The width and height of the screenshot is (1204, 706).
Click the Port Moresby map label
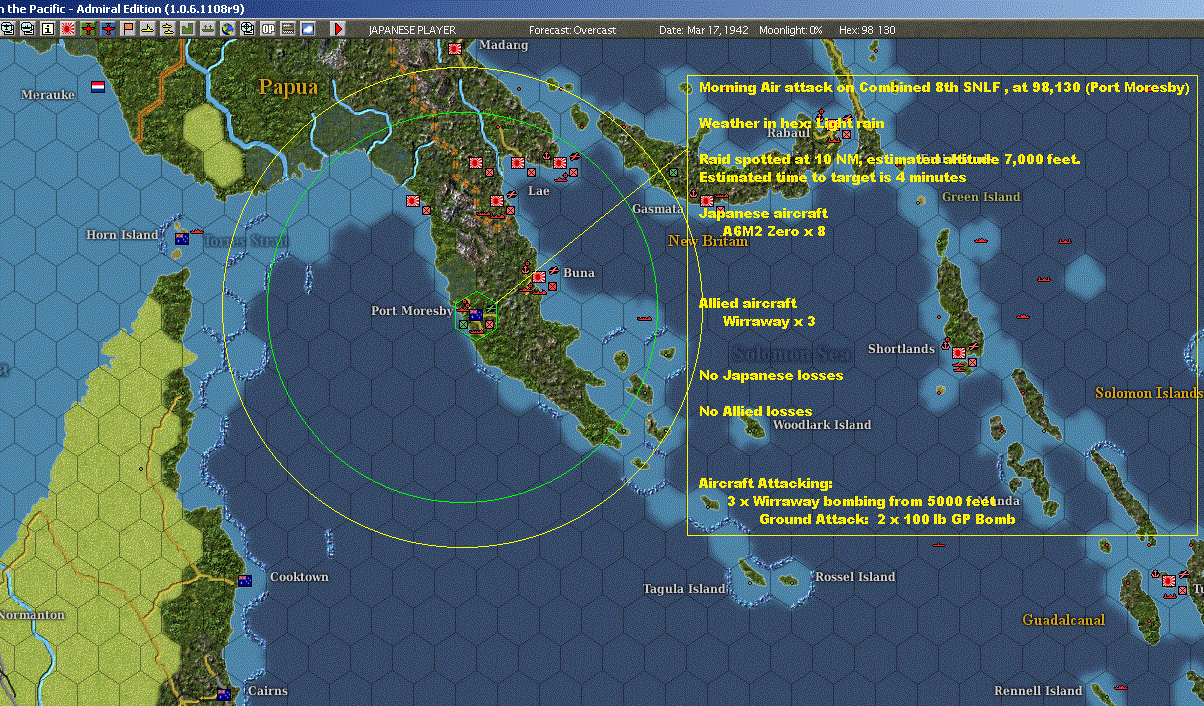(412, 311)
